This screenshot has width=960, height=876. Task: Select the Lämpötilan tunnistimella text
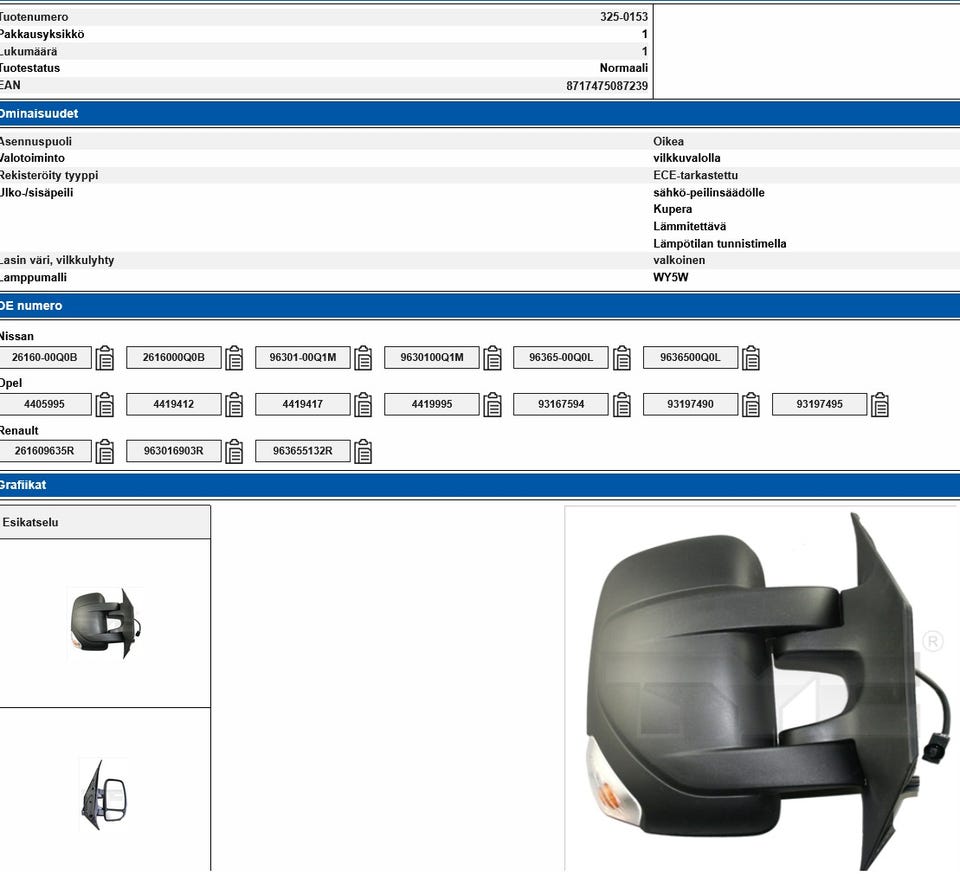(x=719, y=244)
